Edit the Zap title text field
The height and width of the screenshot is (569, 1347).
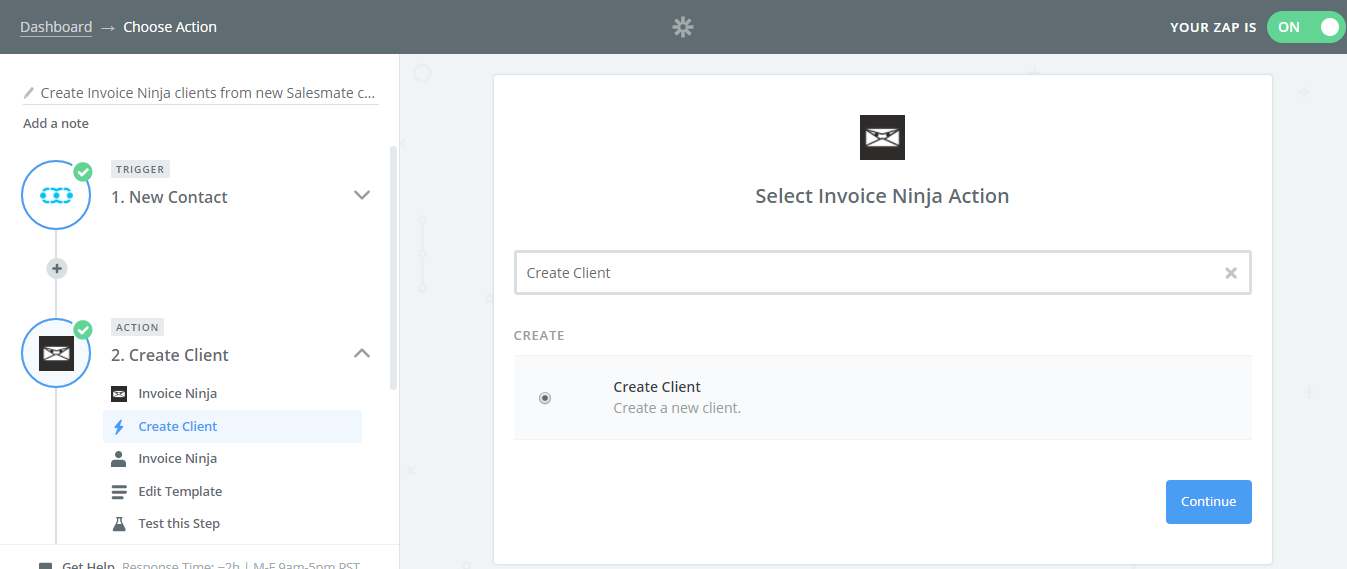(208, 93)
